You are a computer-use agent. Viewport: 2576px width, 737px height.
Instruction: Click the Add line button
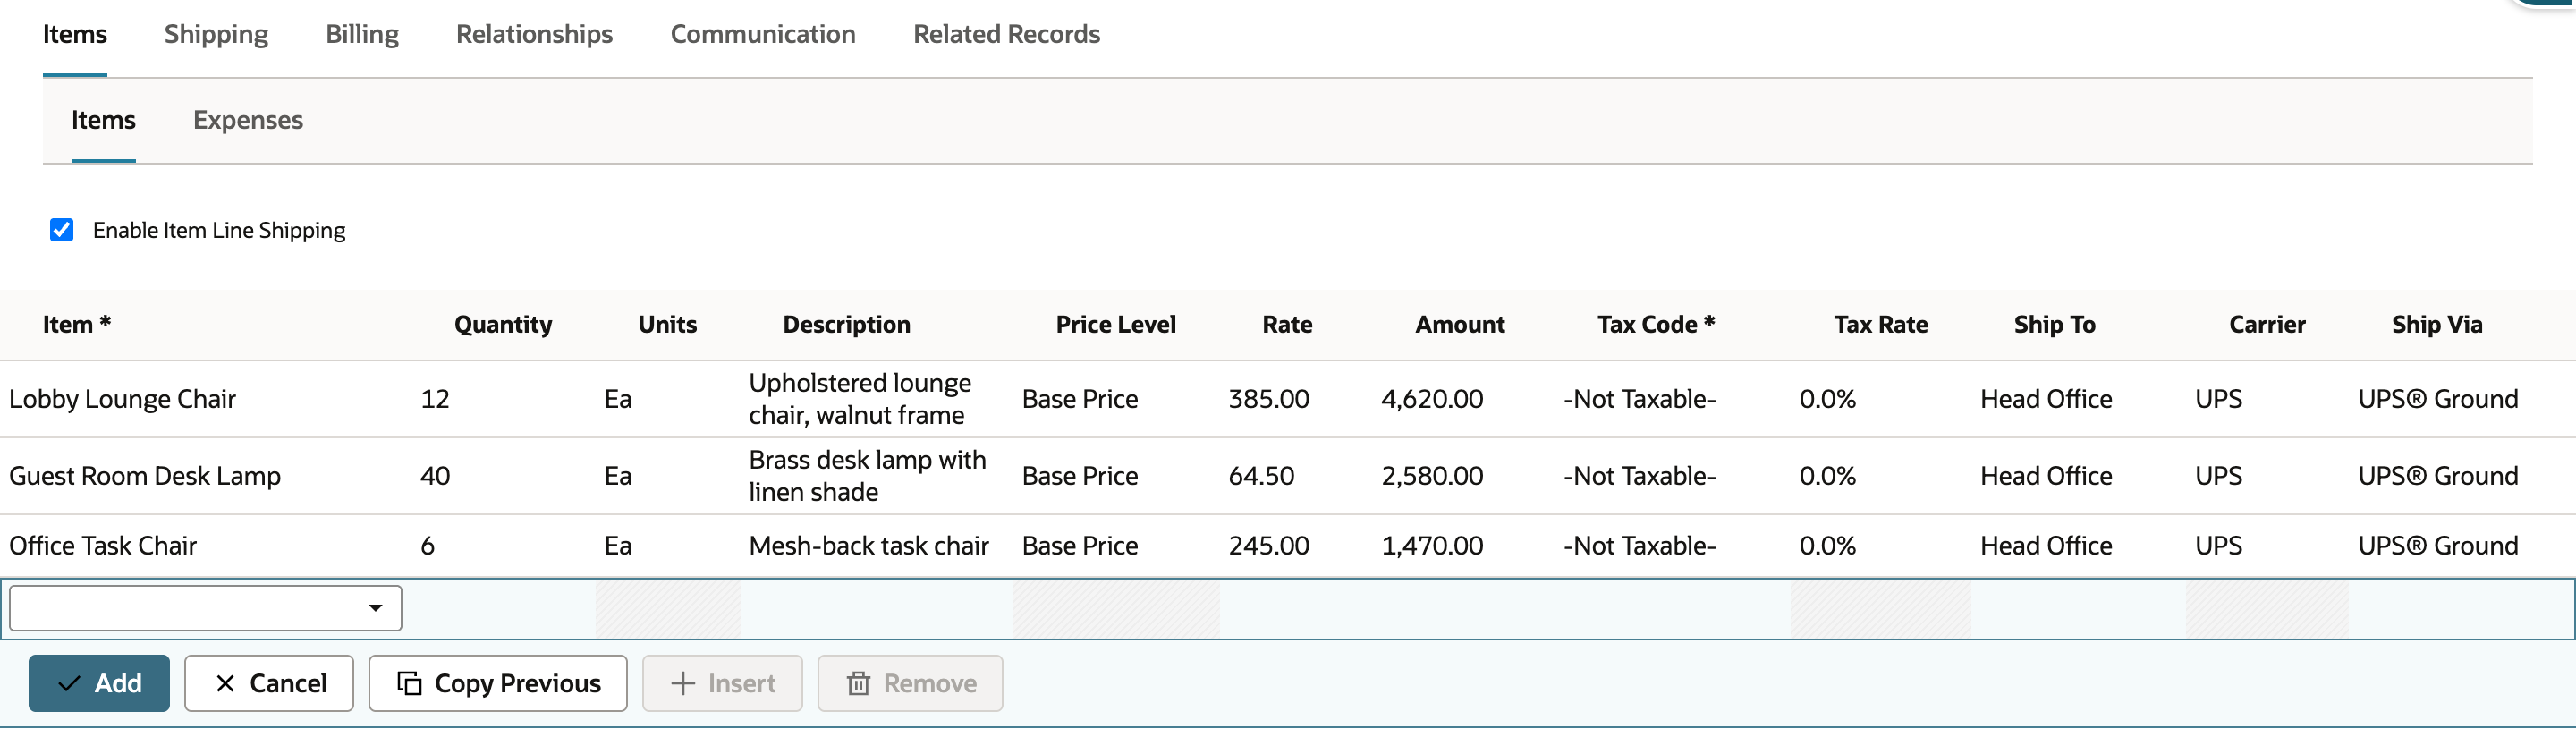point(99,683)
